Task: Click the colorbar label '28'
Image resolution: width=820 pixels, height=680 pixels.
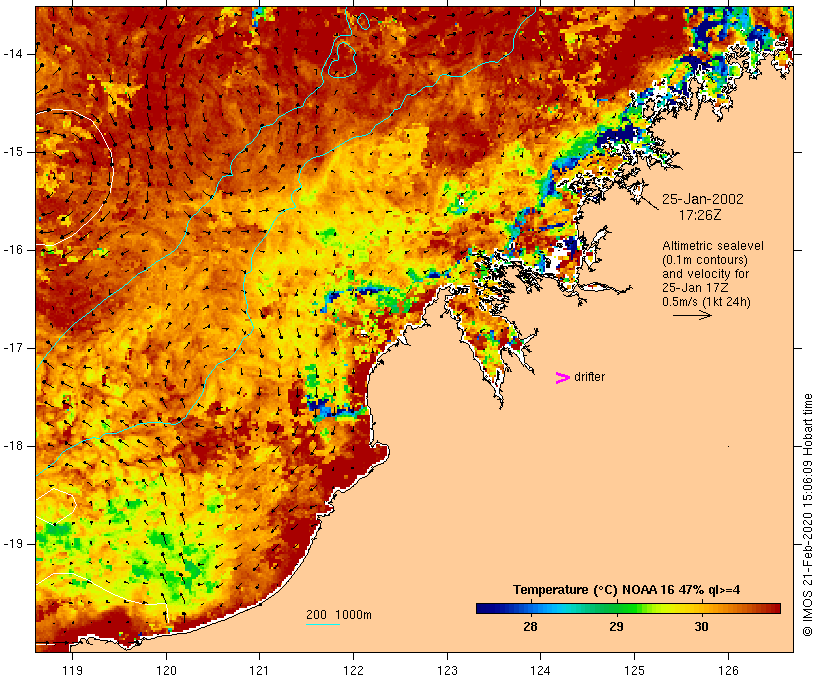Action: pos(530,627)
